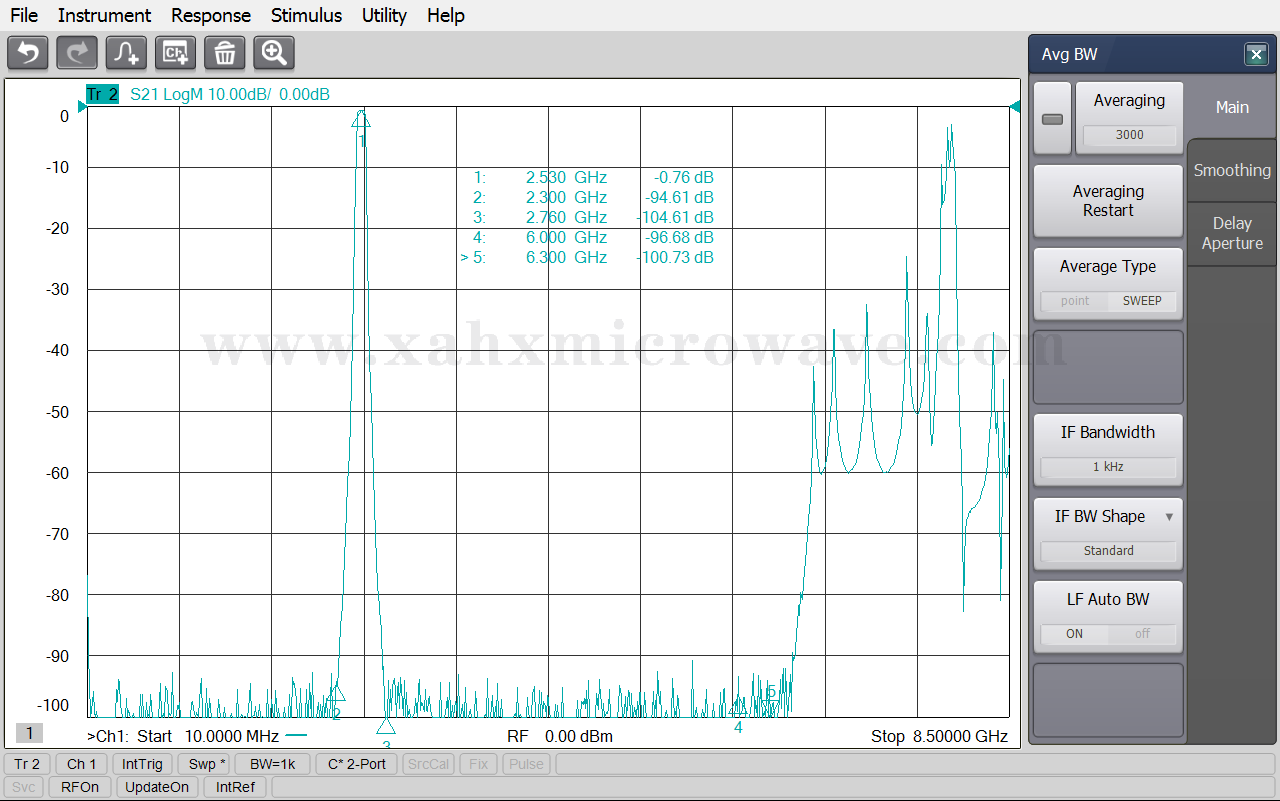Click the RFOn status bar button

tap(80, 787)
